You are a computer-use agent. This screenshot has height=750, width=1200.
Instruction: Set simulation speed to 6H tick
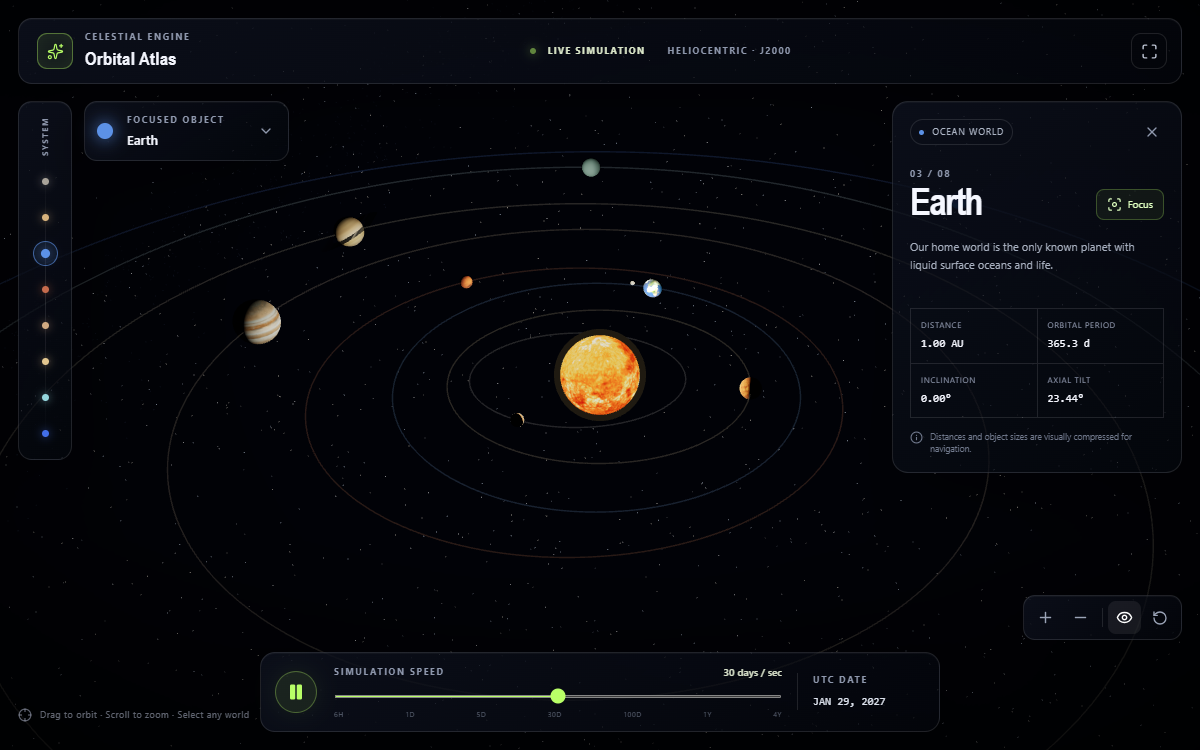pyautogui.click(x=338, y=715)
